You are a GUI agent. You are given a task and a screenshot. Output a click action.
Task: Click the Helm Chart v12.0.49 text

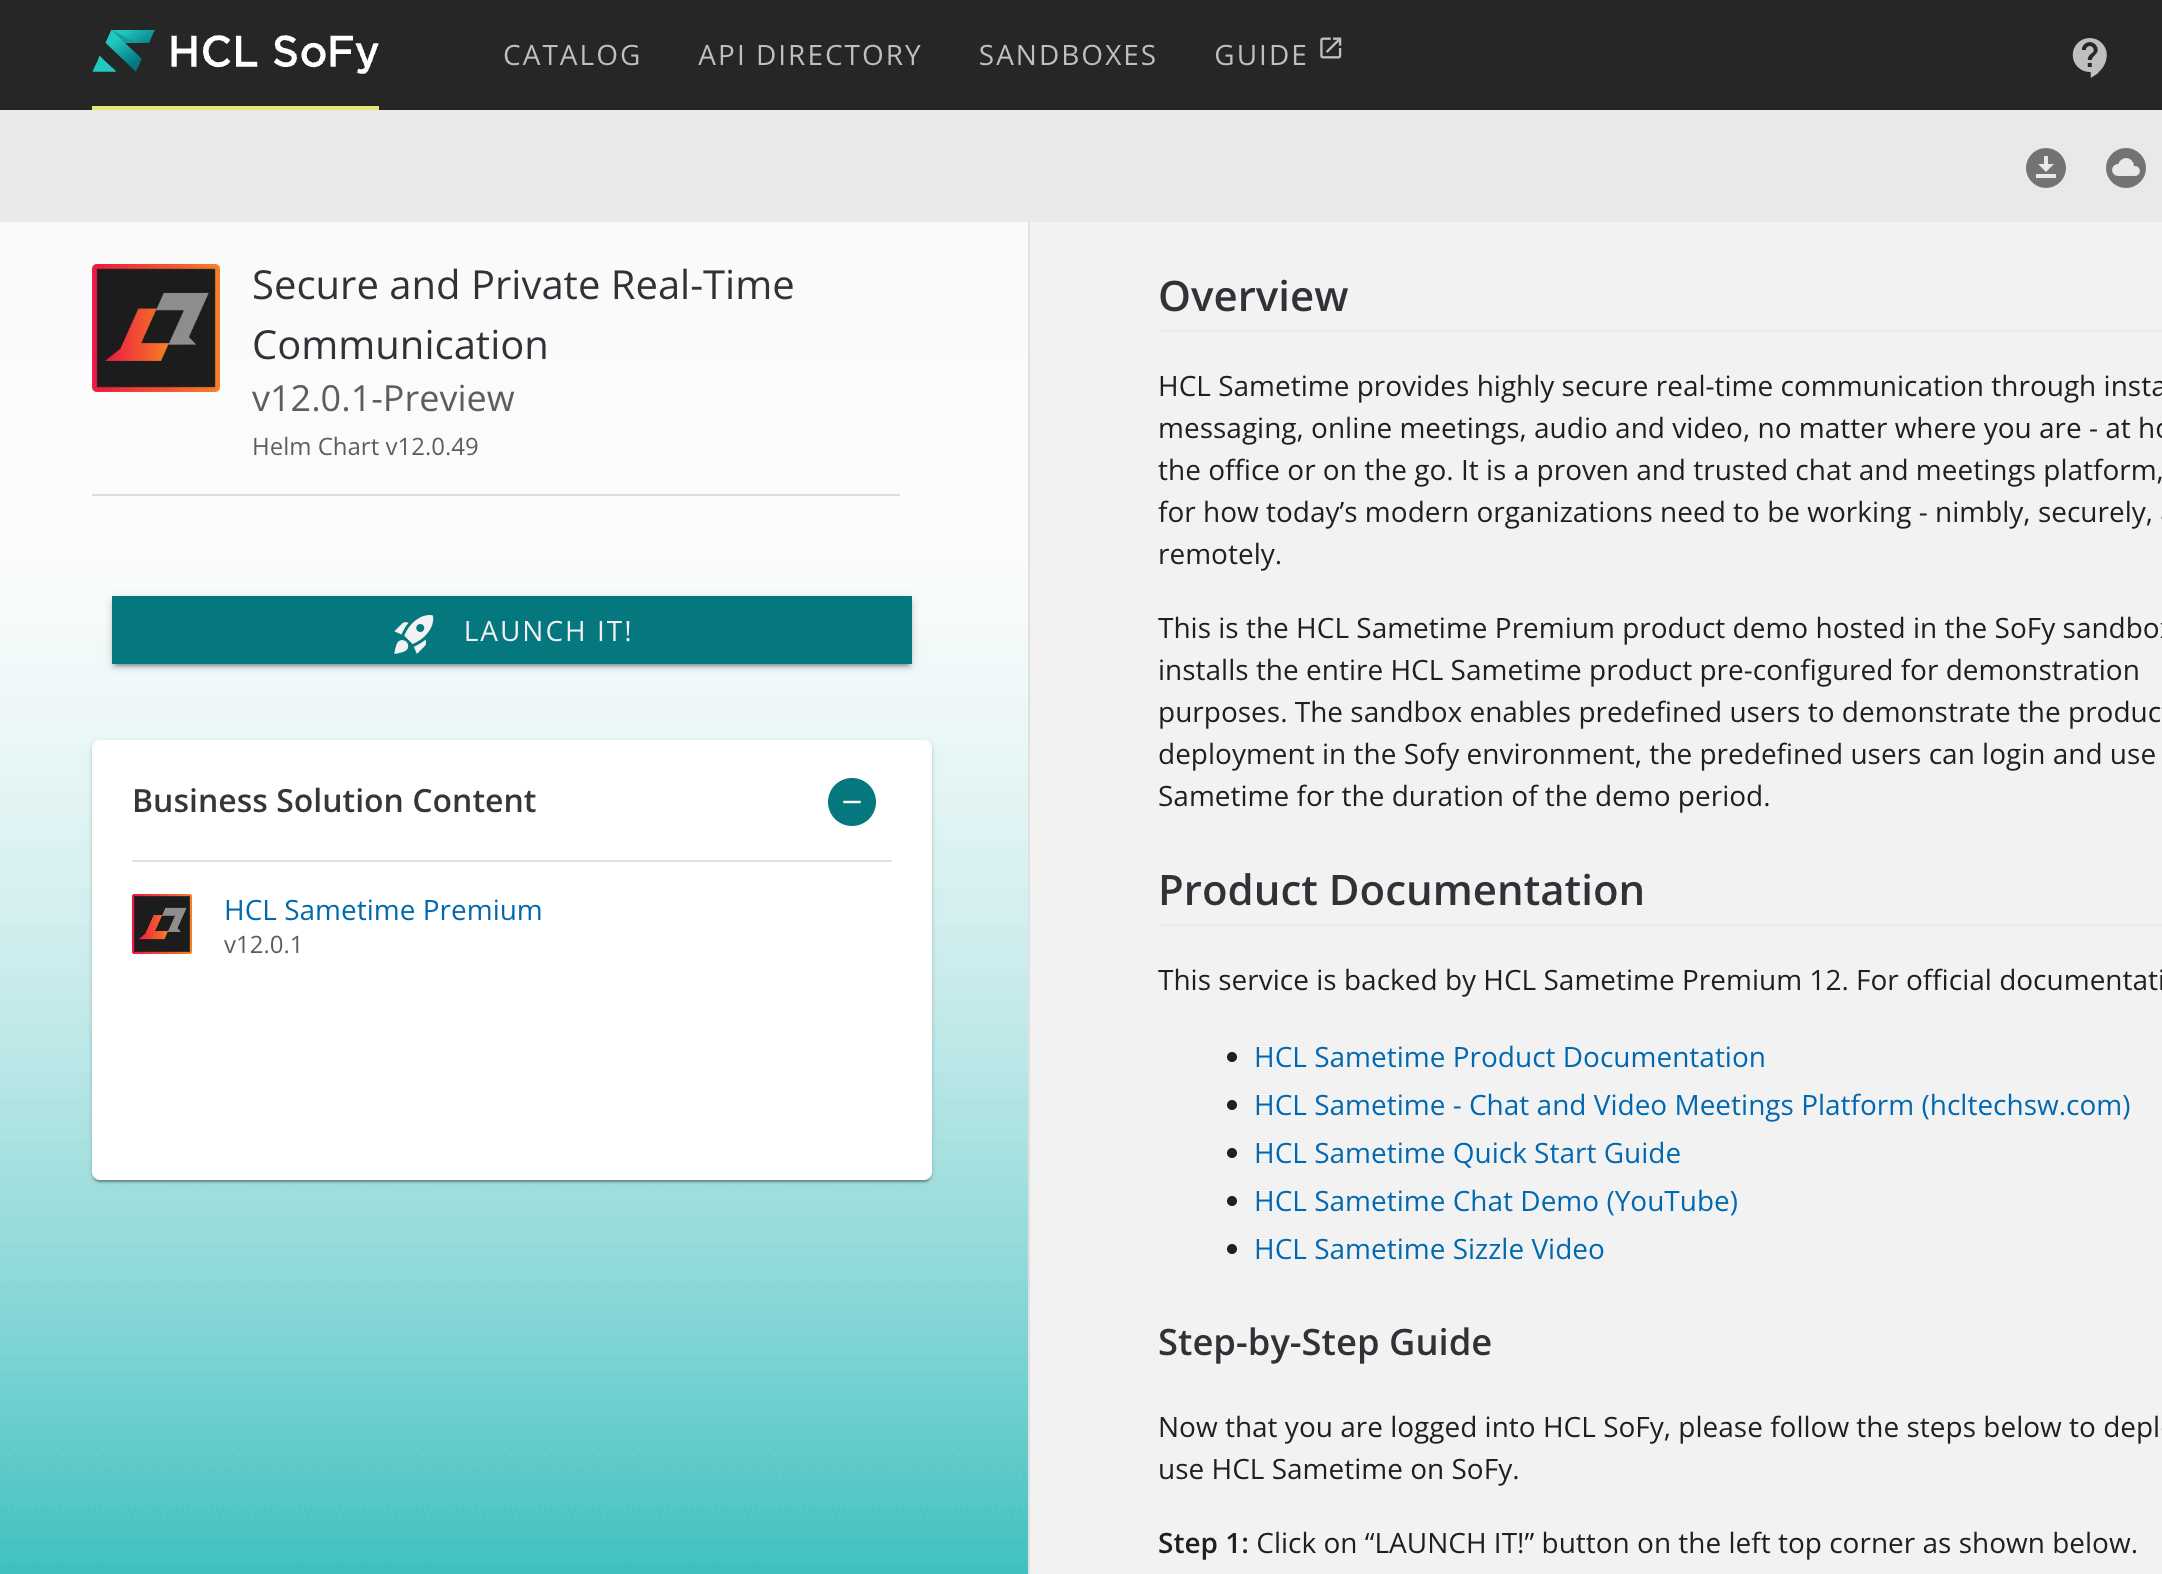pos(365,446)
